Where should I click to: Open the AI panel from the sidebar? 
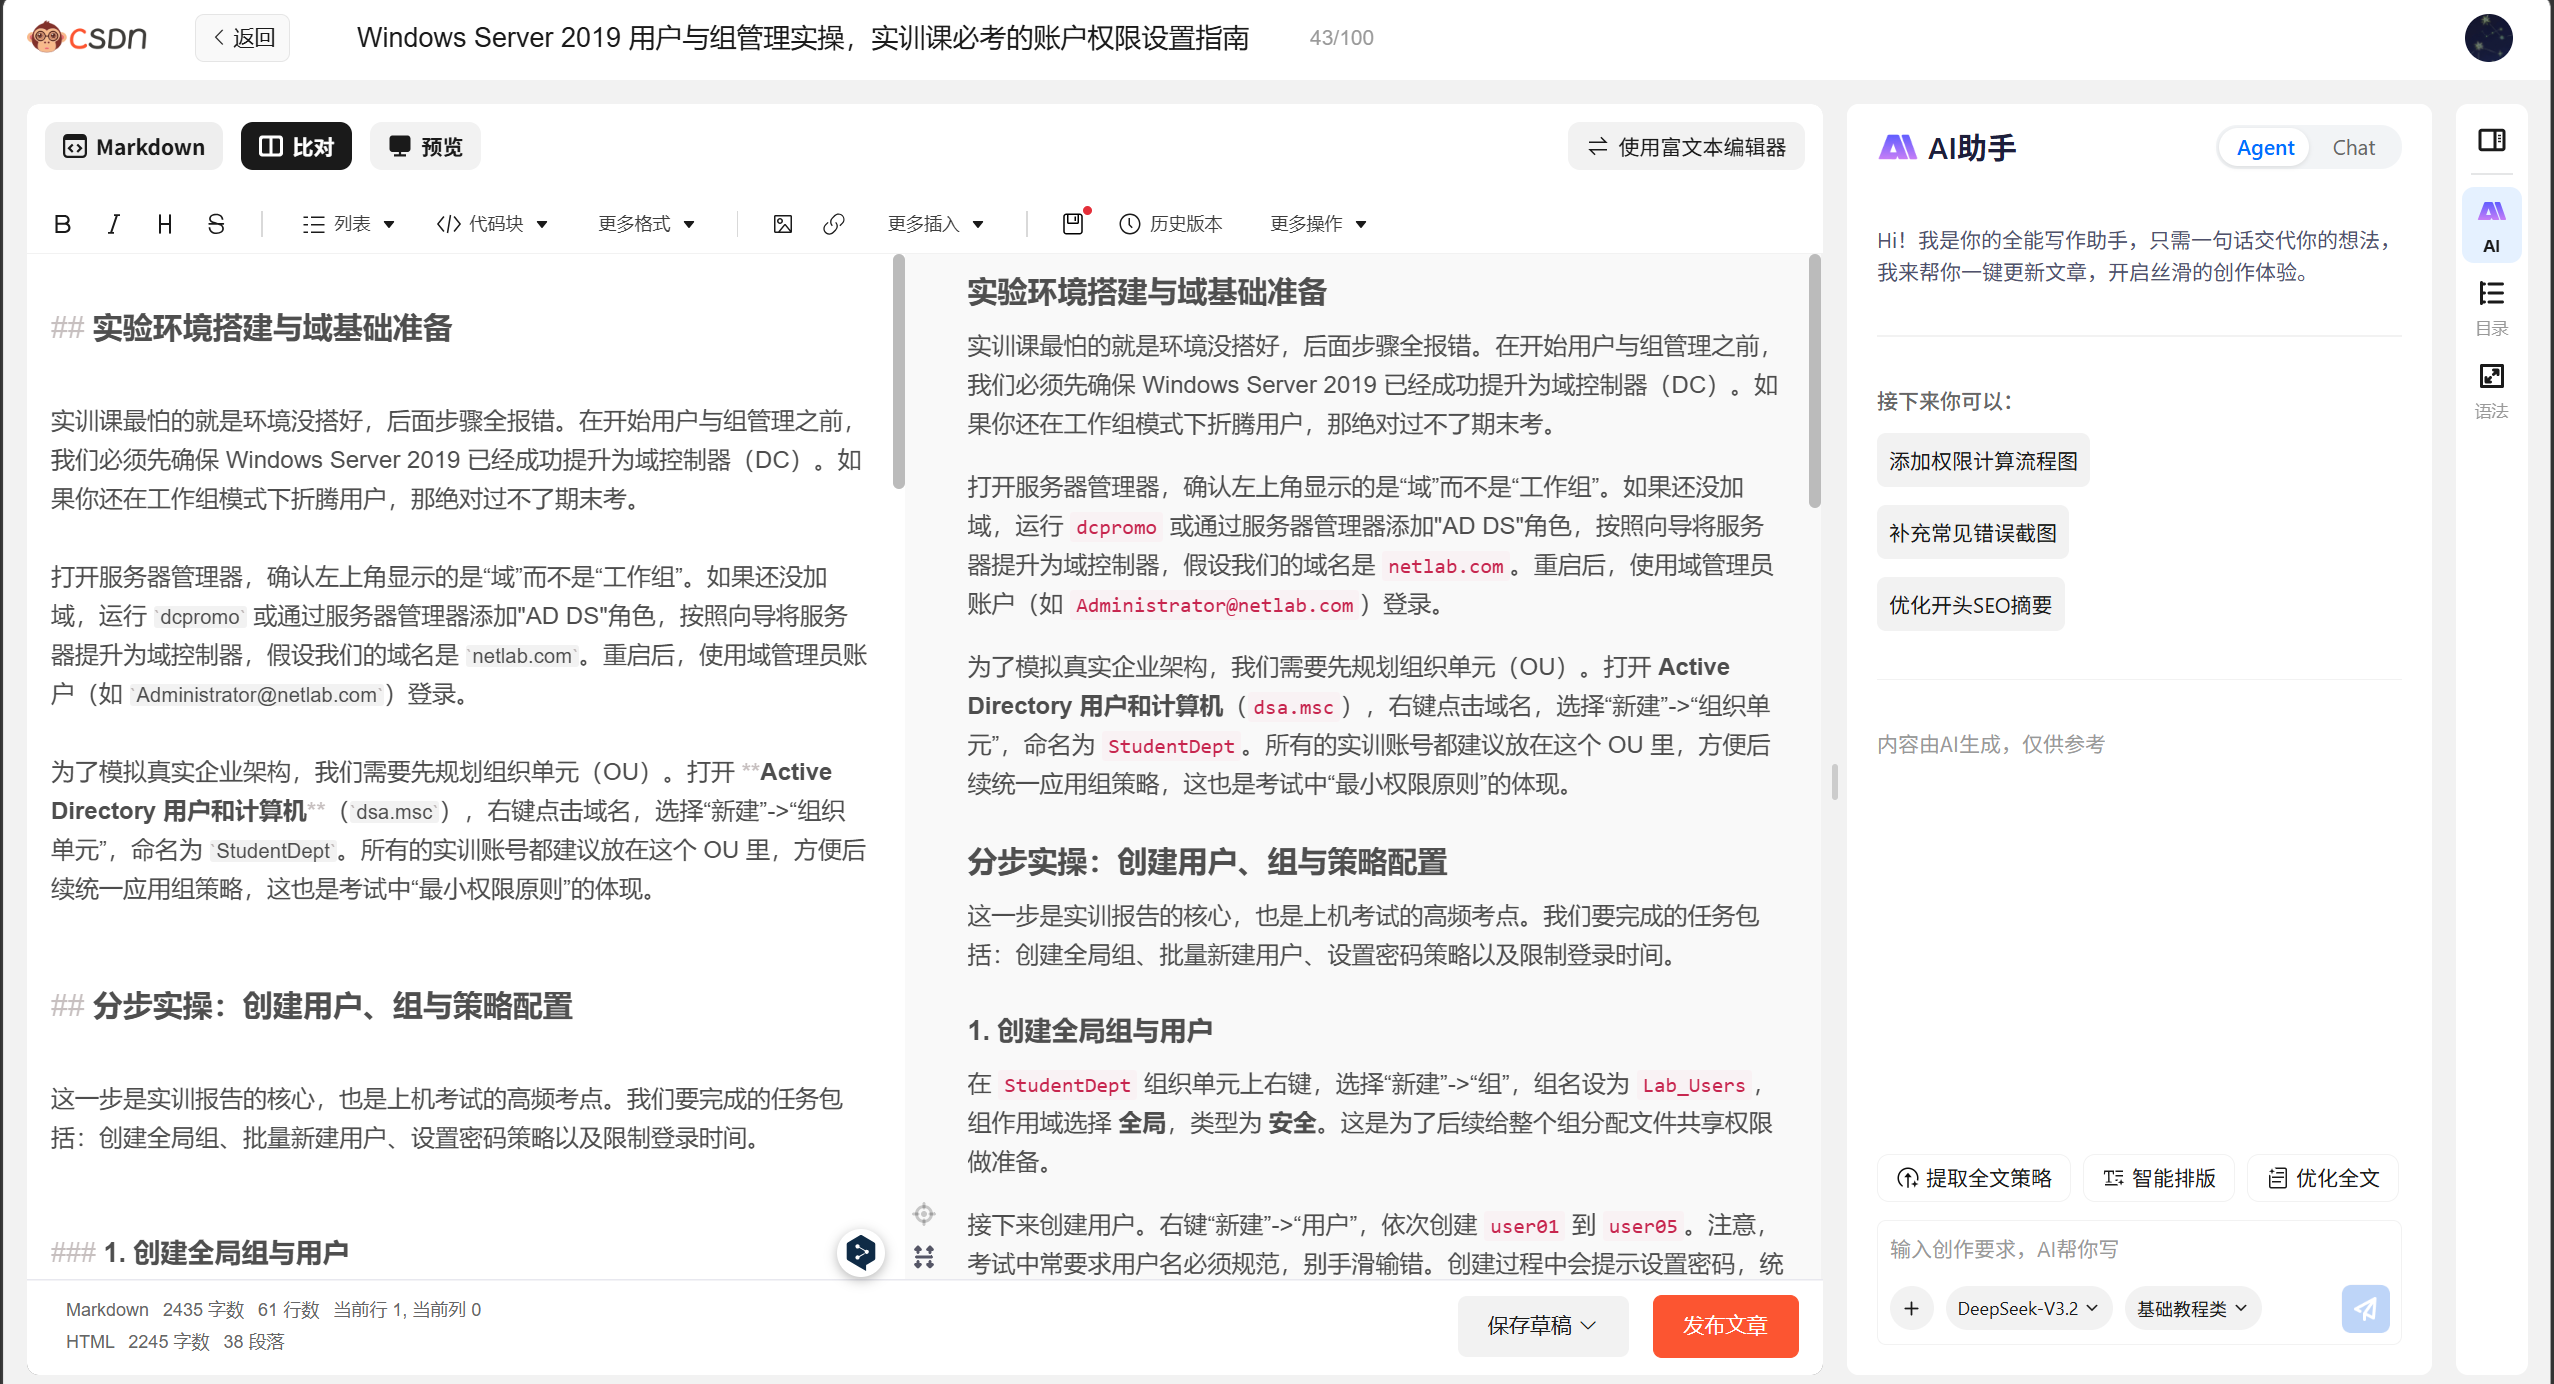click(x=2491, y=226)
